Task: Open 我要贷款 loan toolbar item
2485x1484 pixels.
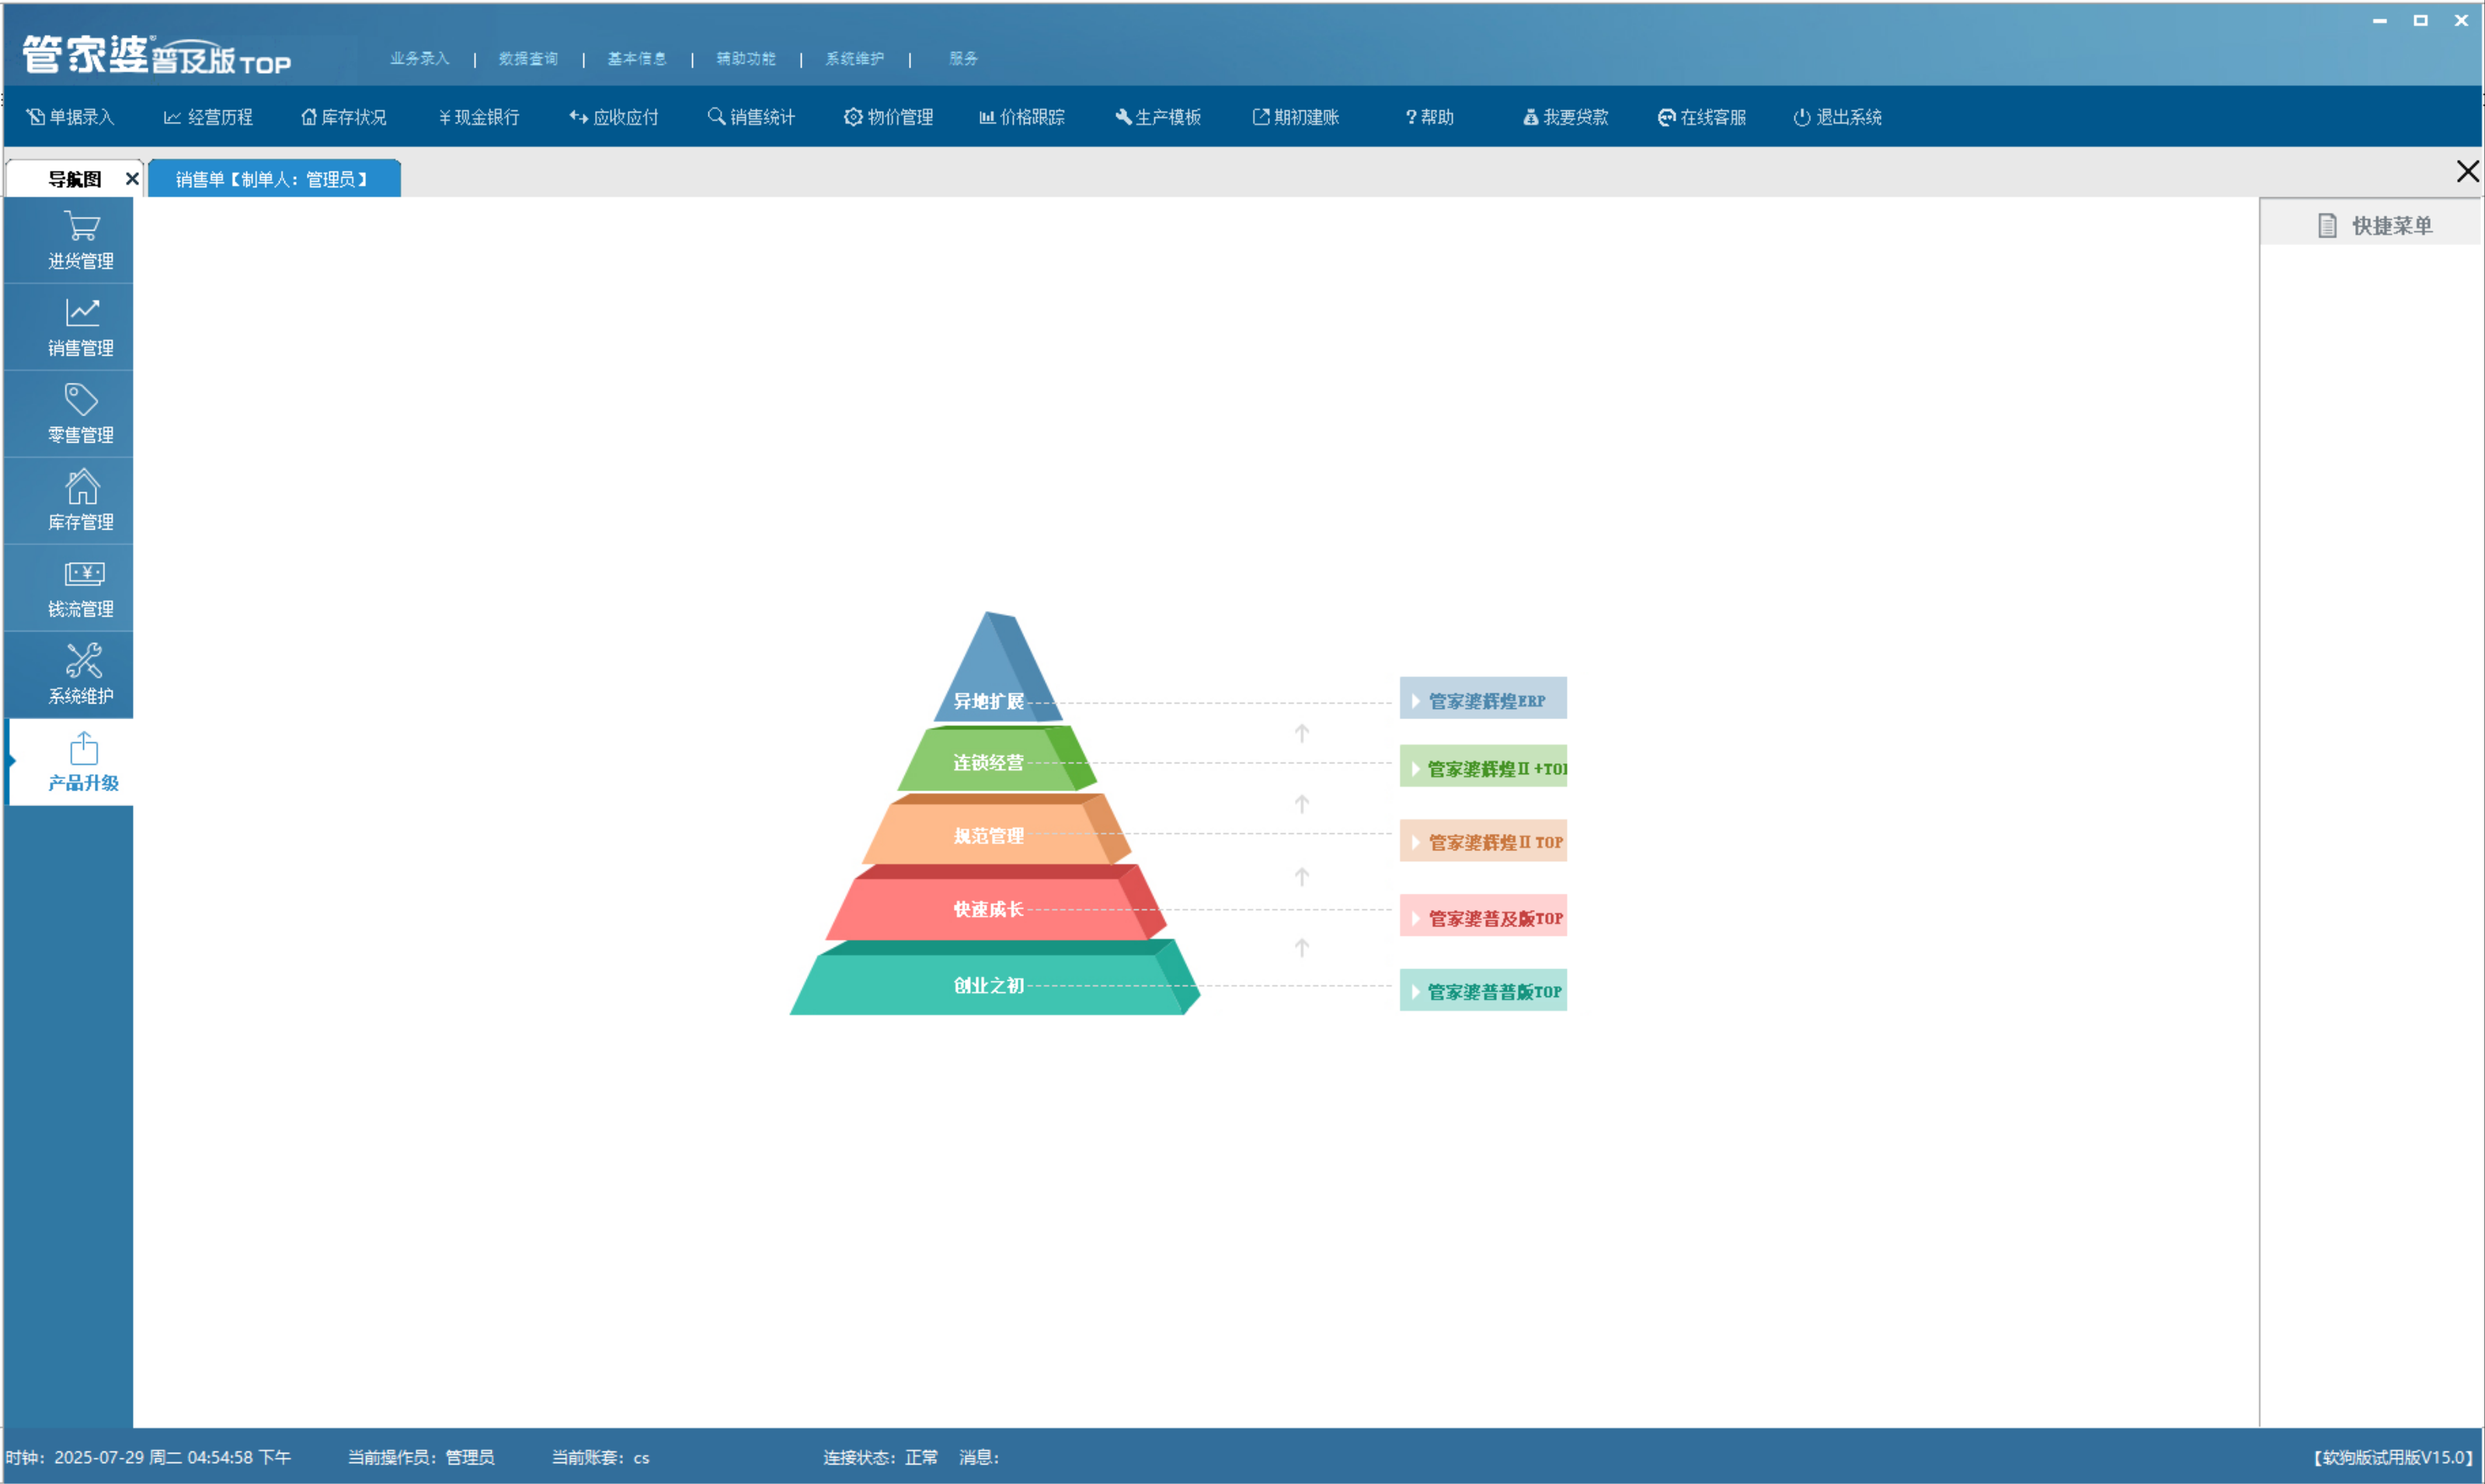Action: pyautogui.click(x=1566, y=117)
